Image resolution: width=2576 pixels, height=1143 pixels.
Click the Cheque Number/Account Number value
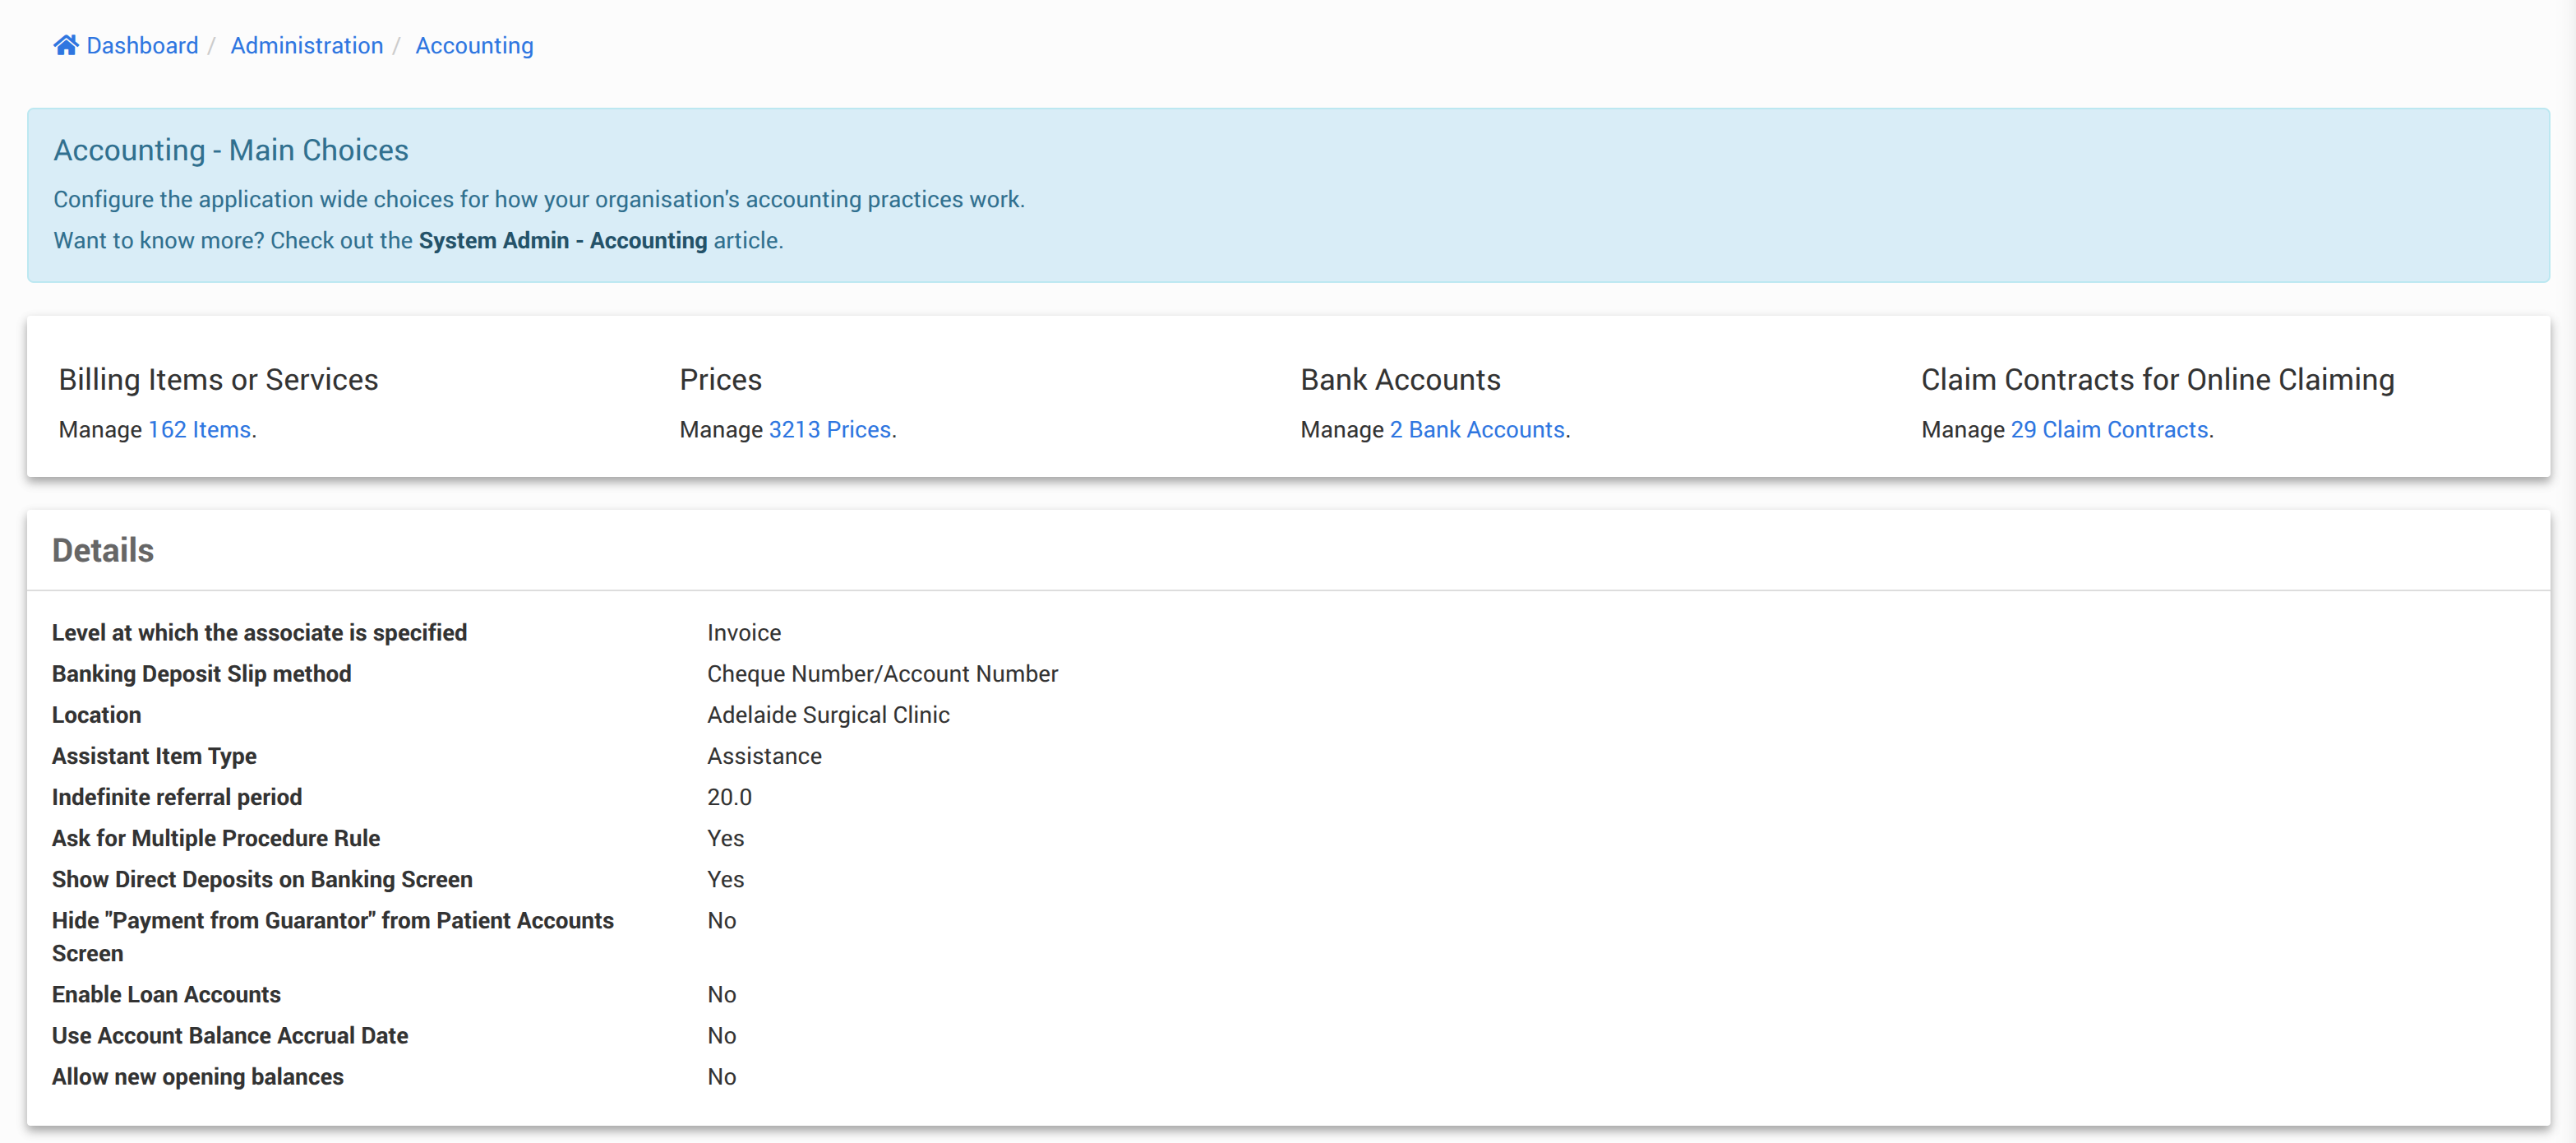(x=882, y=674)
